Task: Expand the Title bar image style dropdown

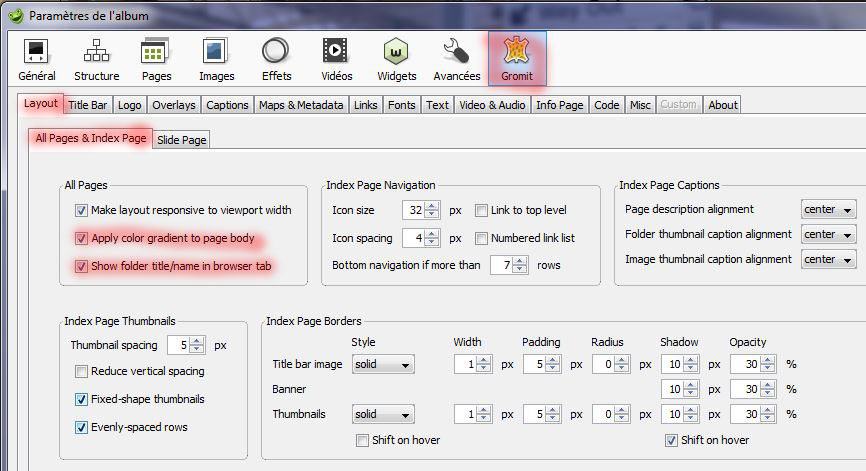Action: pyautogui.click(x=382, y=365)
